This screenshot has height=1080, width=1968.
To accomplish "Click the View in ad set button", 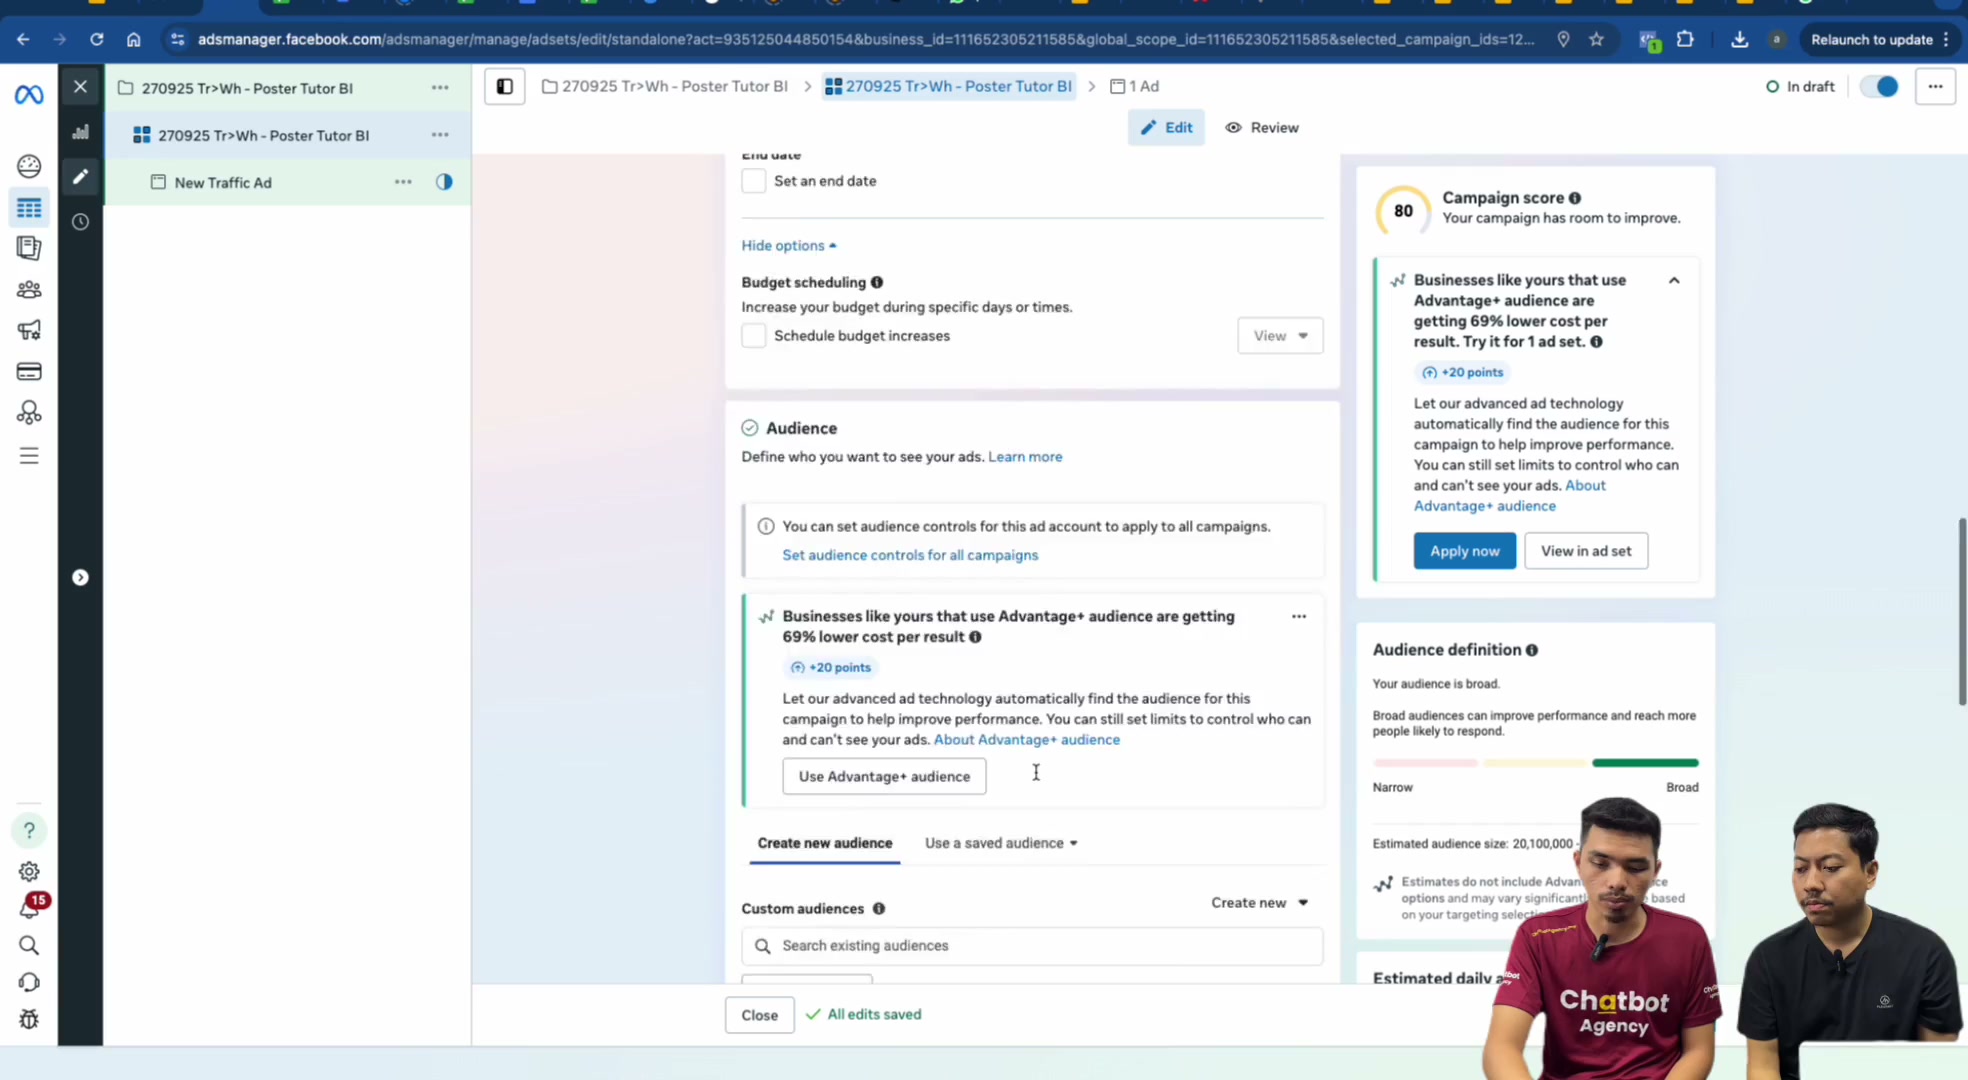I will (x=1586, y=551).
